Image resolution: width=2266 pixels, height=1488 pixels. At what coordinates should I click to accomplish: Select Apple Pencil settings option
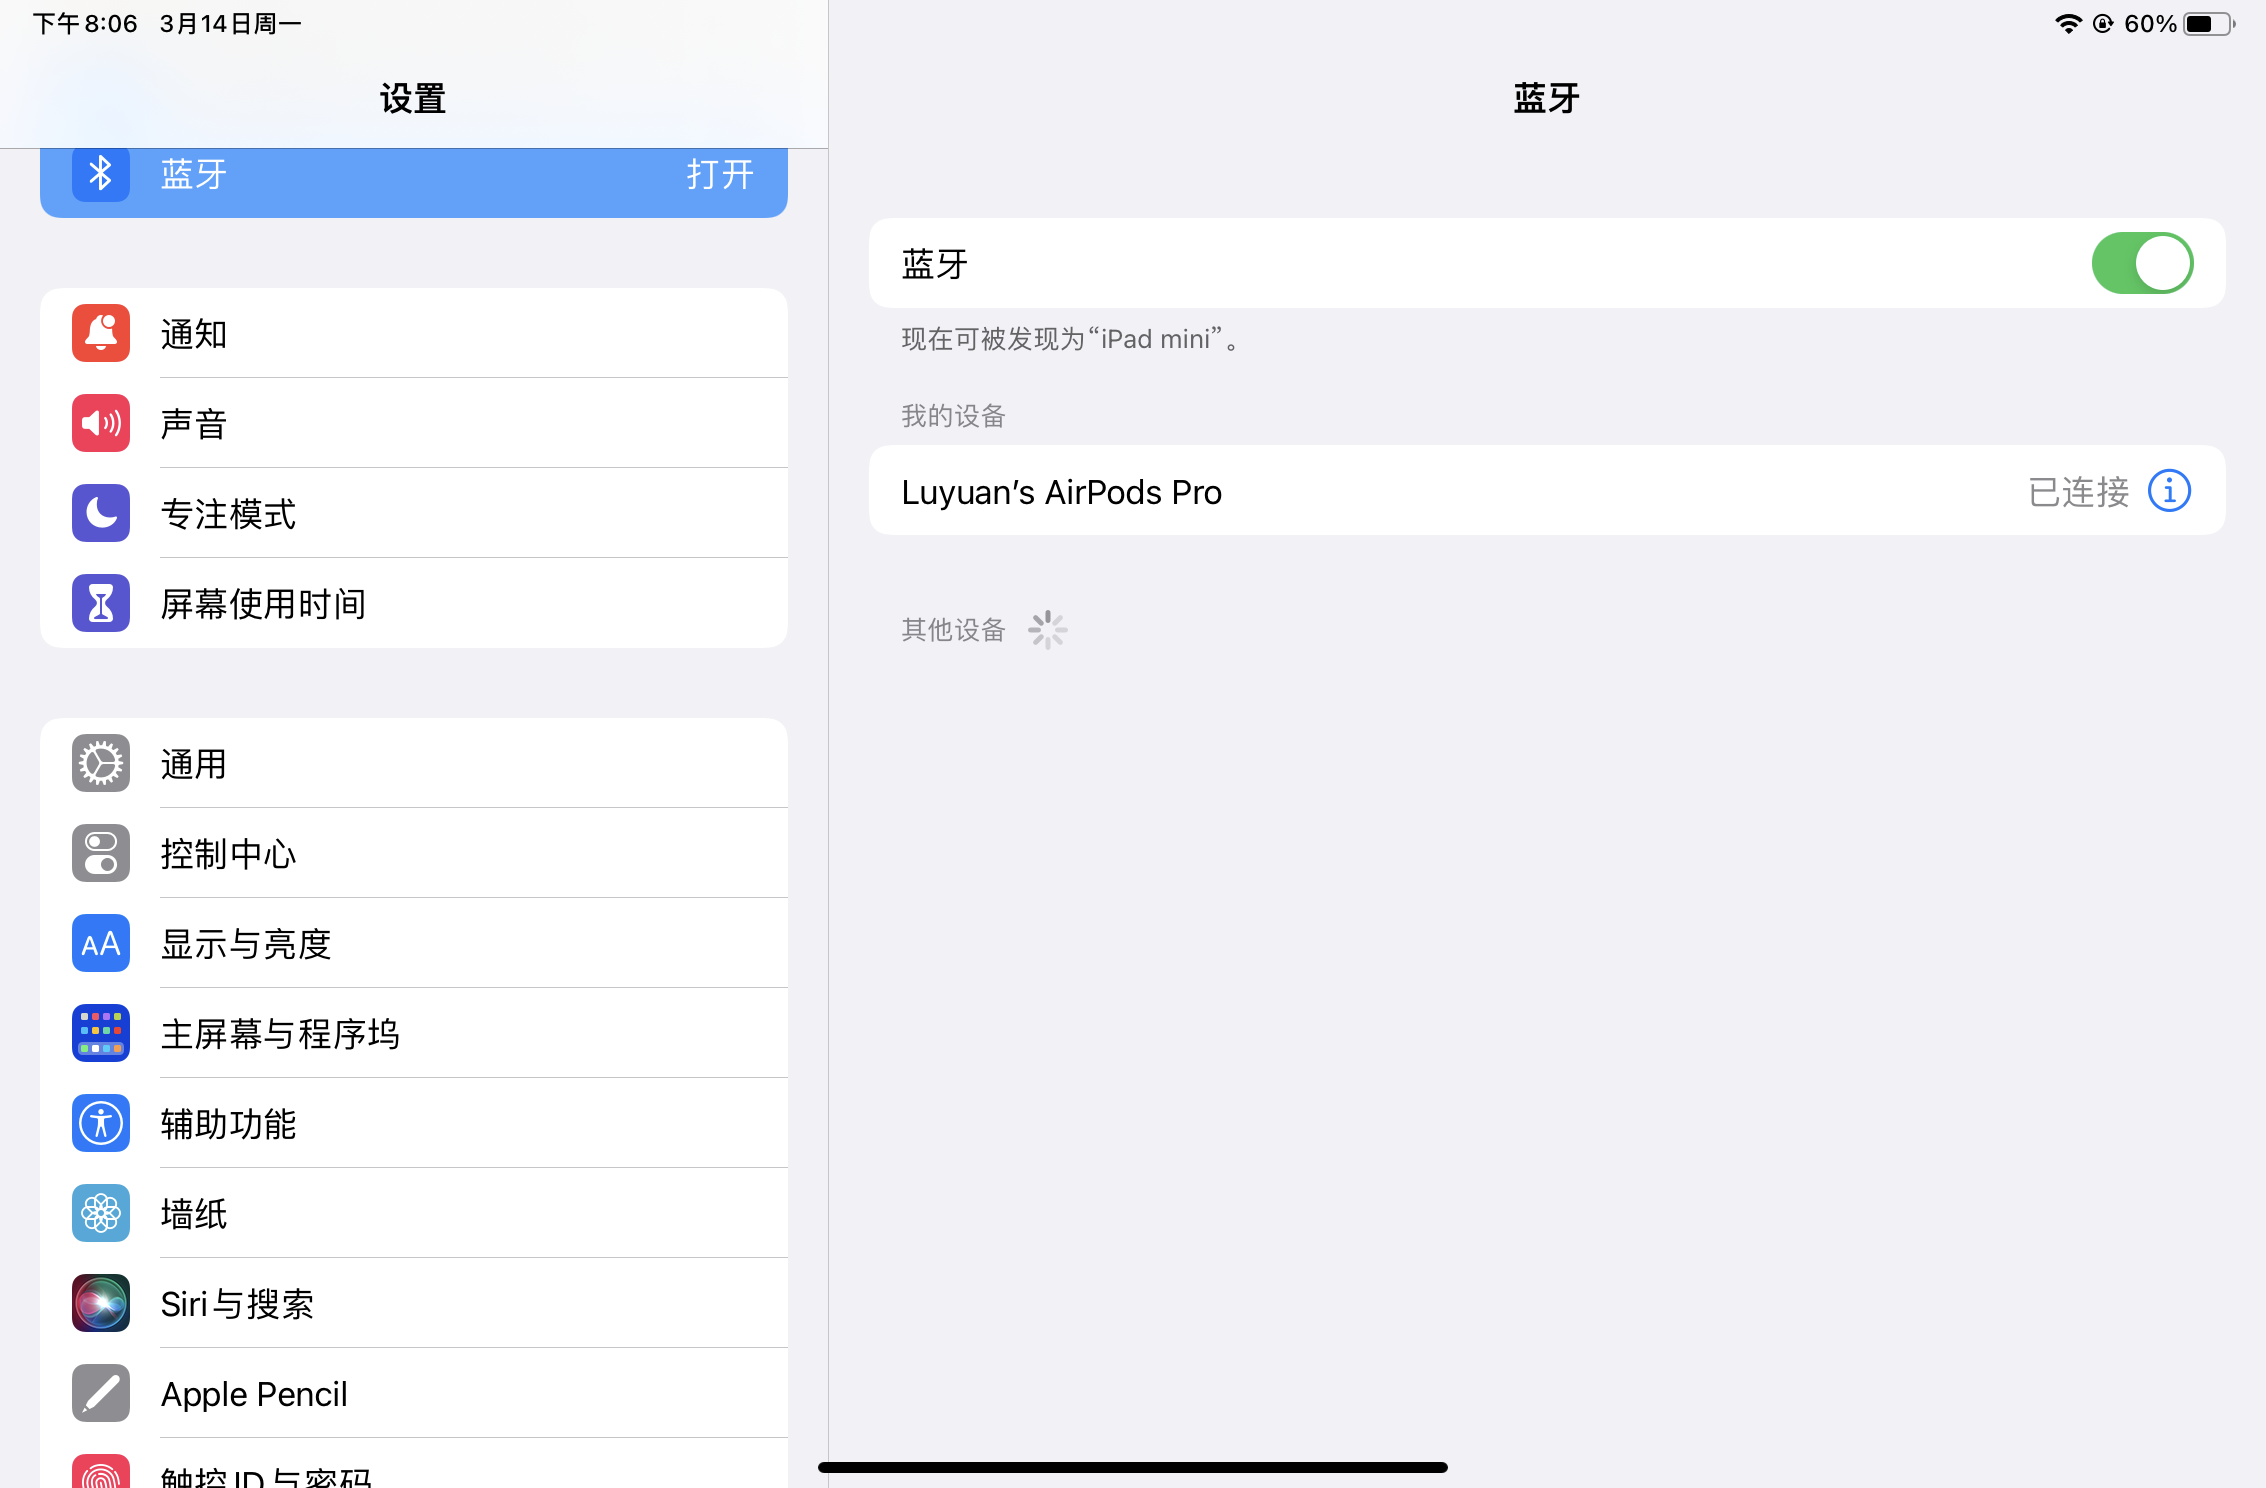coord(412,1390)
